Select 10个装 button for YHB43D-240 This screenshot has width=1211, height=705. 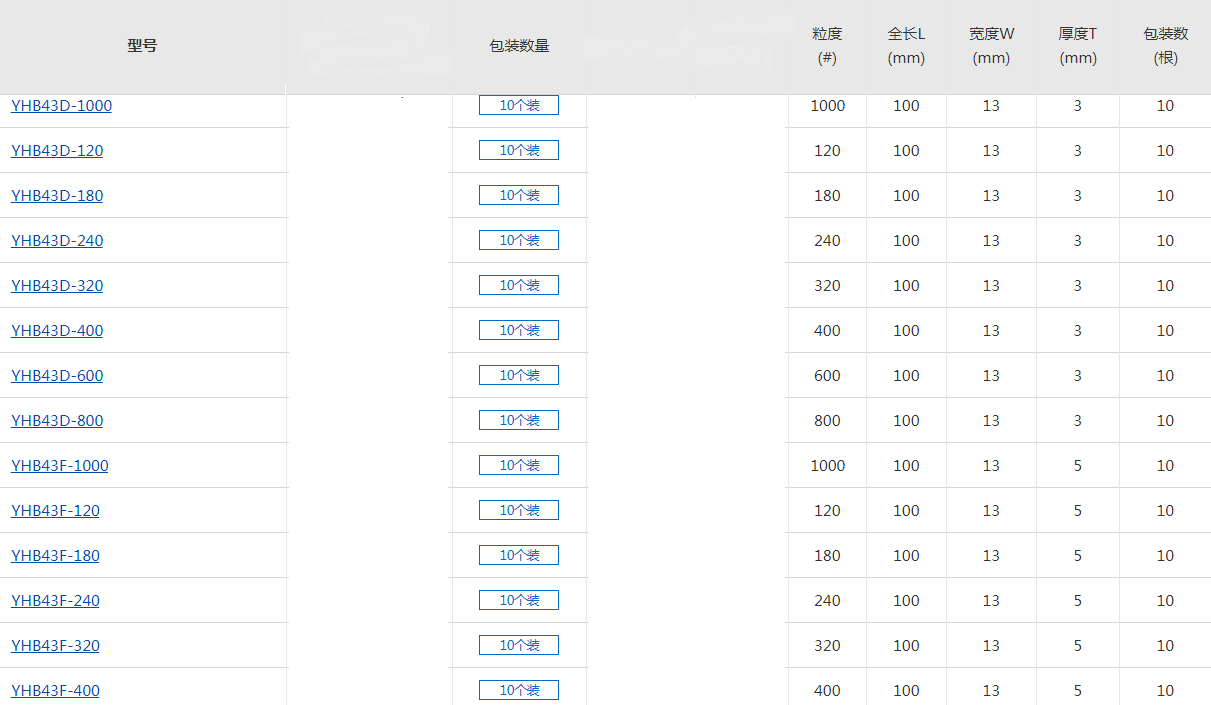[x=519, y=240]
